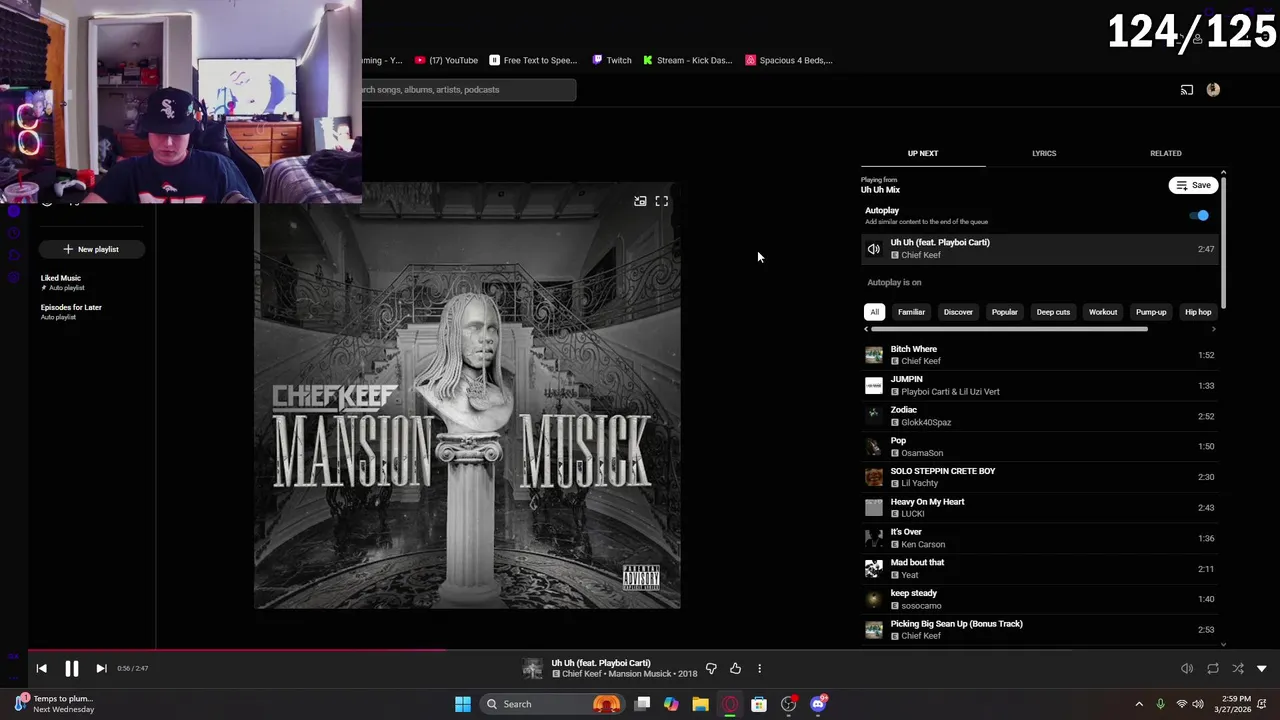Play Picking Big Sean Up (Bonus Track)
This screenshot has height=720, width=1280.
tap(1040, 630)
